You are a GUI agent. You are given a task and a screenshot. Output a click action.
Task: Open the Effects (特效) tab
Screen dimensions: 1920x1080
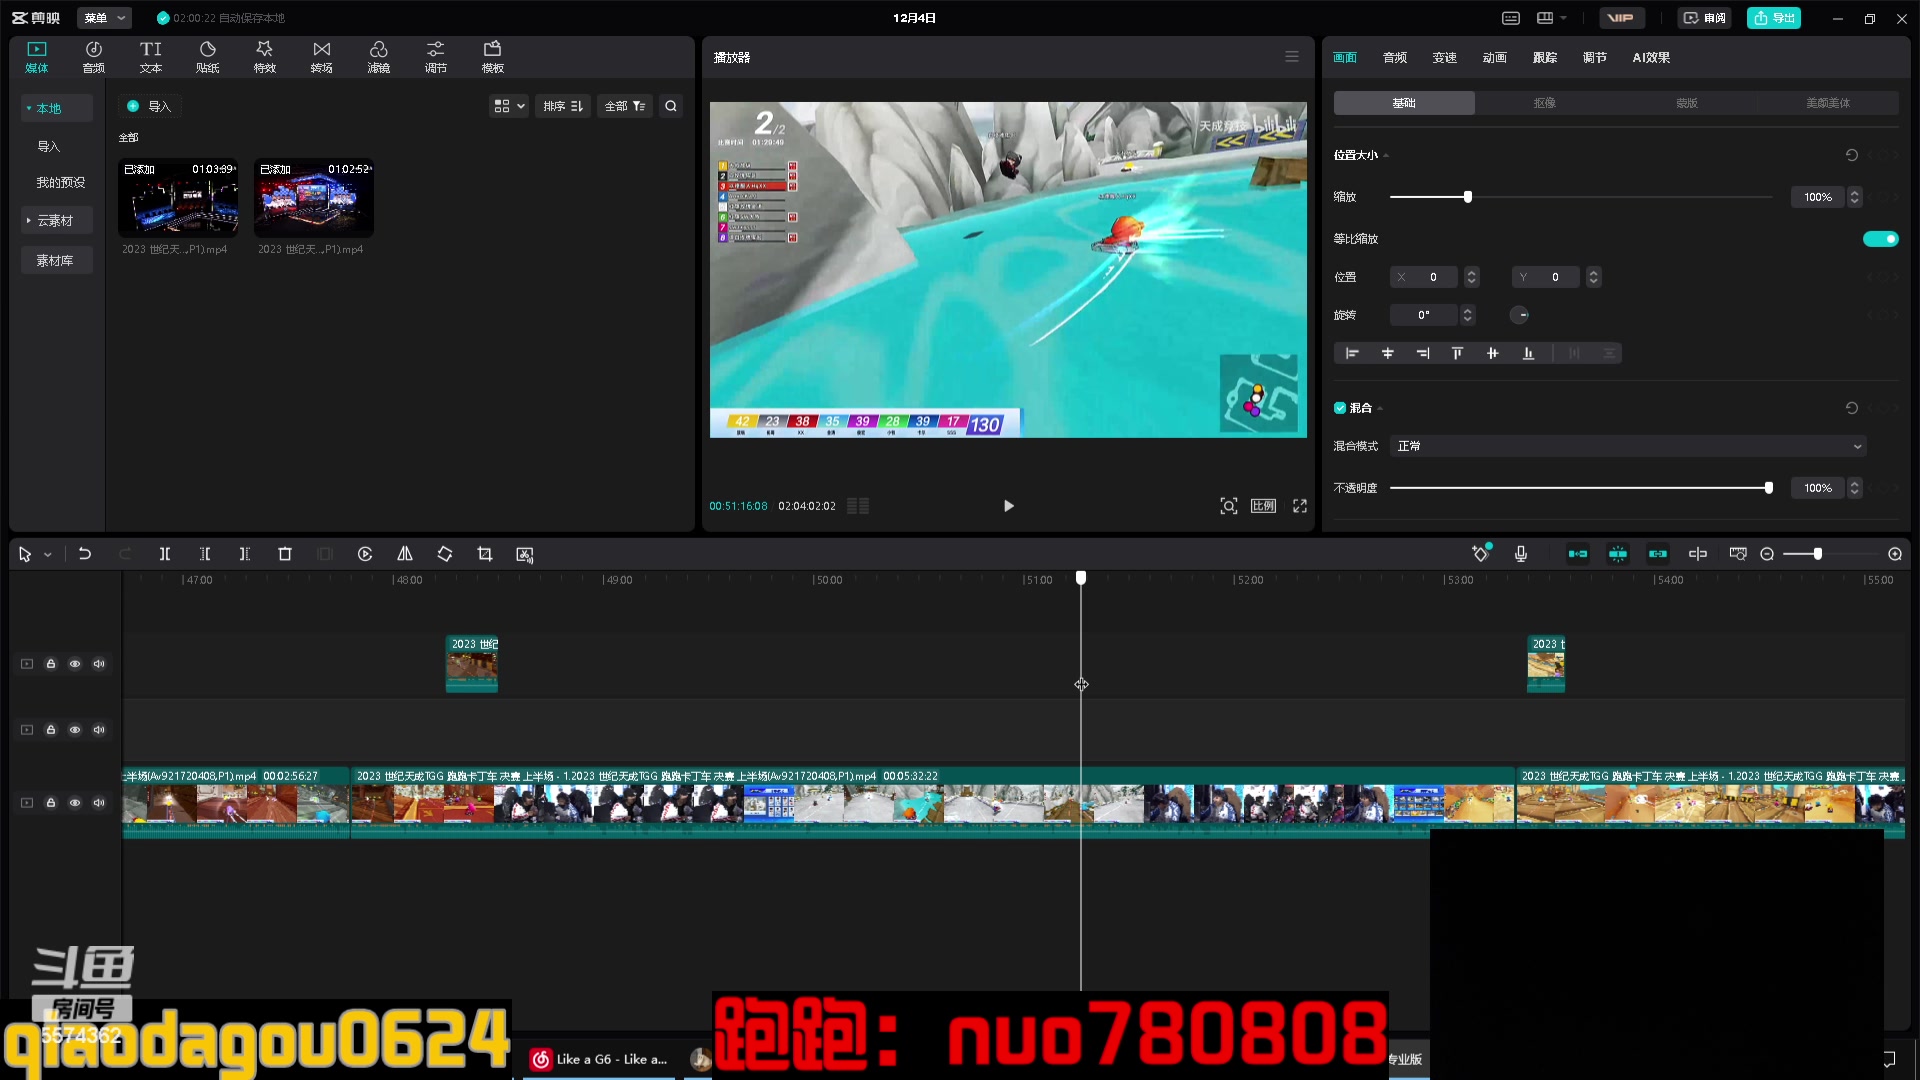[x=265, y=57]
